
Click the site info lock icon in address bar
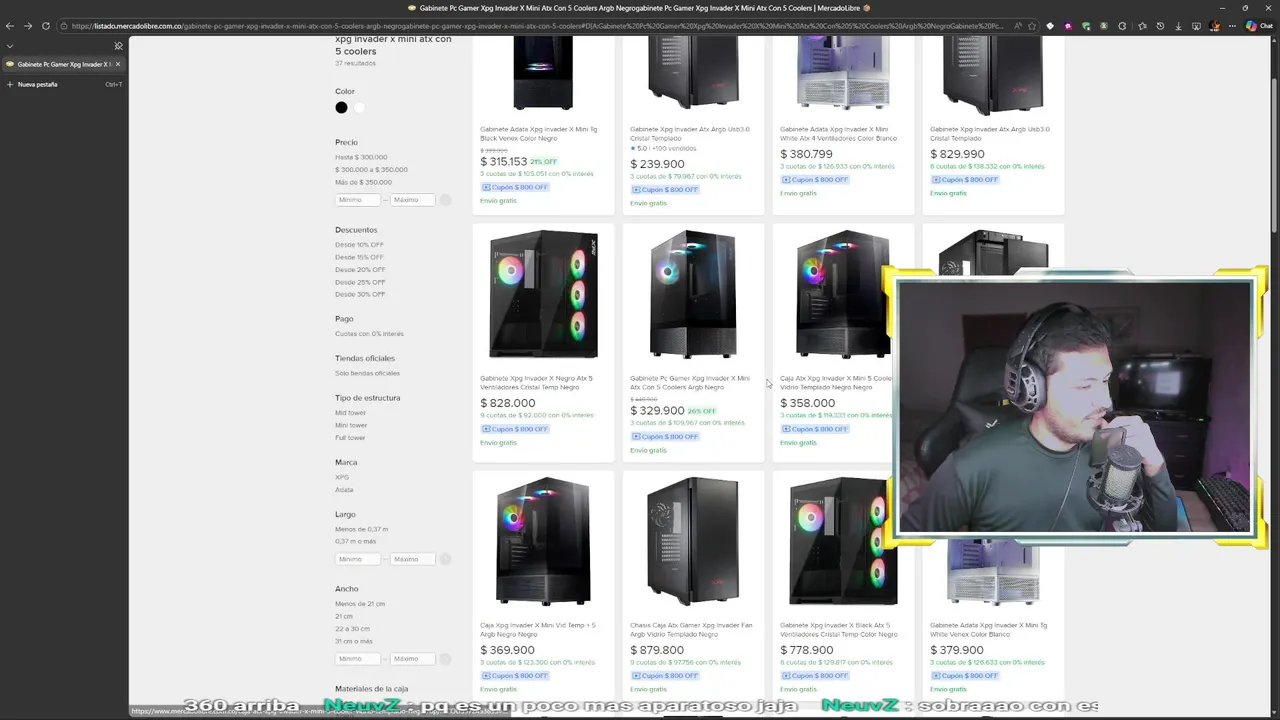click(x=64, y=26)
